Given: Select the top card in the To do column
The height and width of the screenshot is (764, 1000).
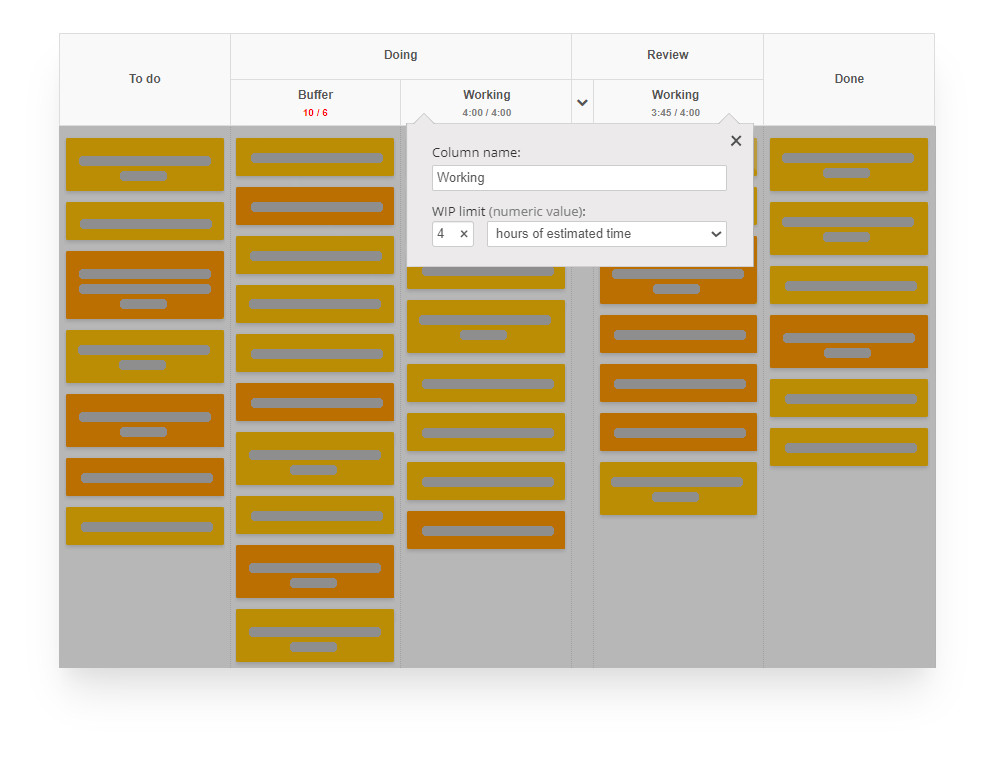Looking at the screenshot, I should point(144,164).
